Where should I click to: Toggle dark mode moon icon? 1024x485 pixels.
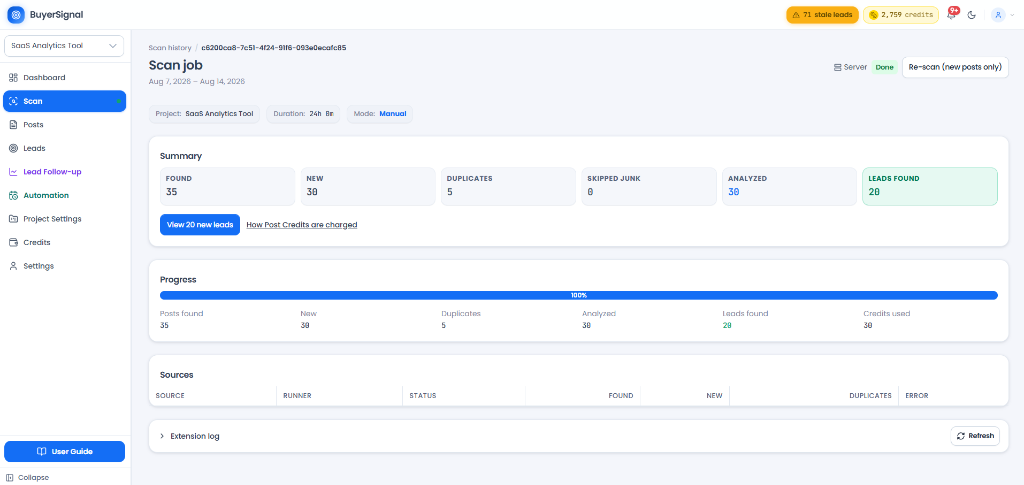coord(972,15)
